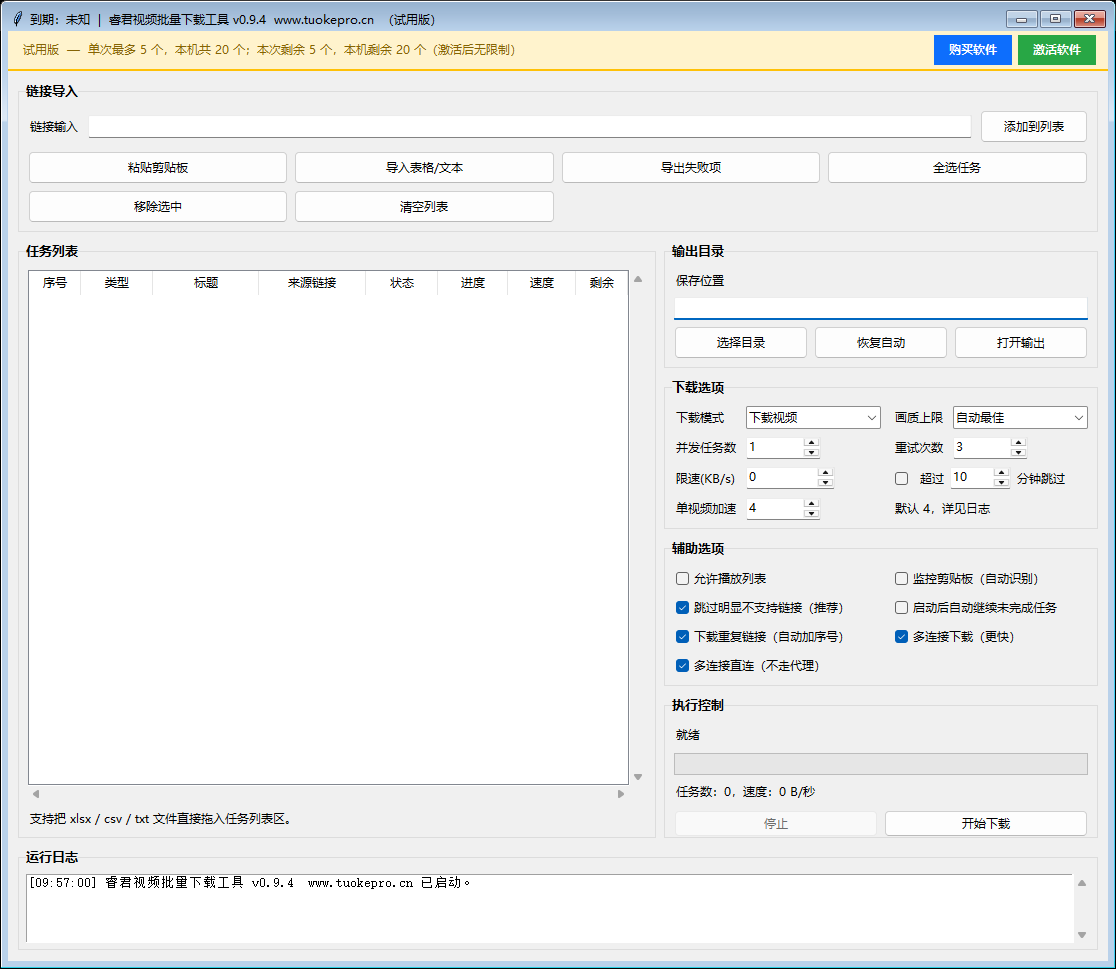
Task: Click the 重试次数 value field
Action: 982,447
